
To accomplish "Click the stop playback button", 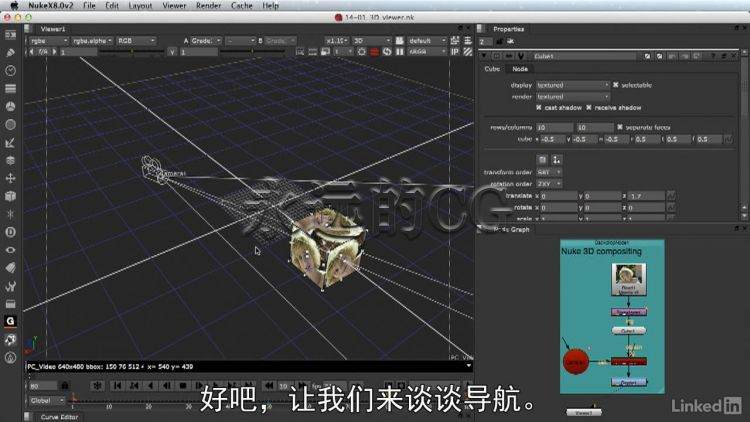I will point(182,386).
